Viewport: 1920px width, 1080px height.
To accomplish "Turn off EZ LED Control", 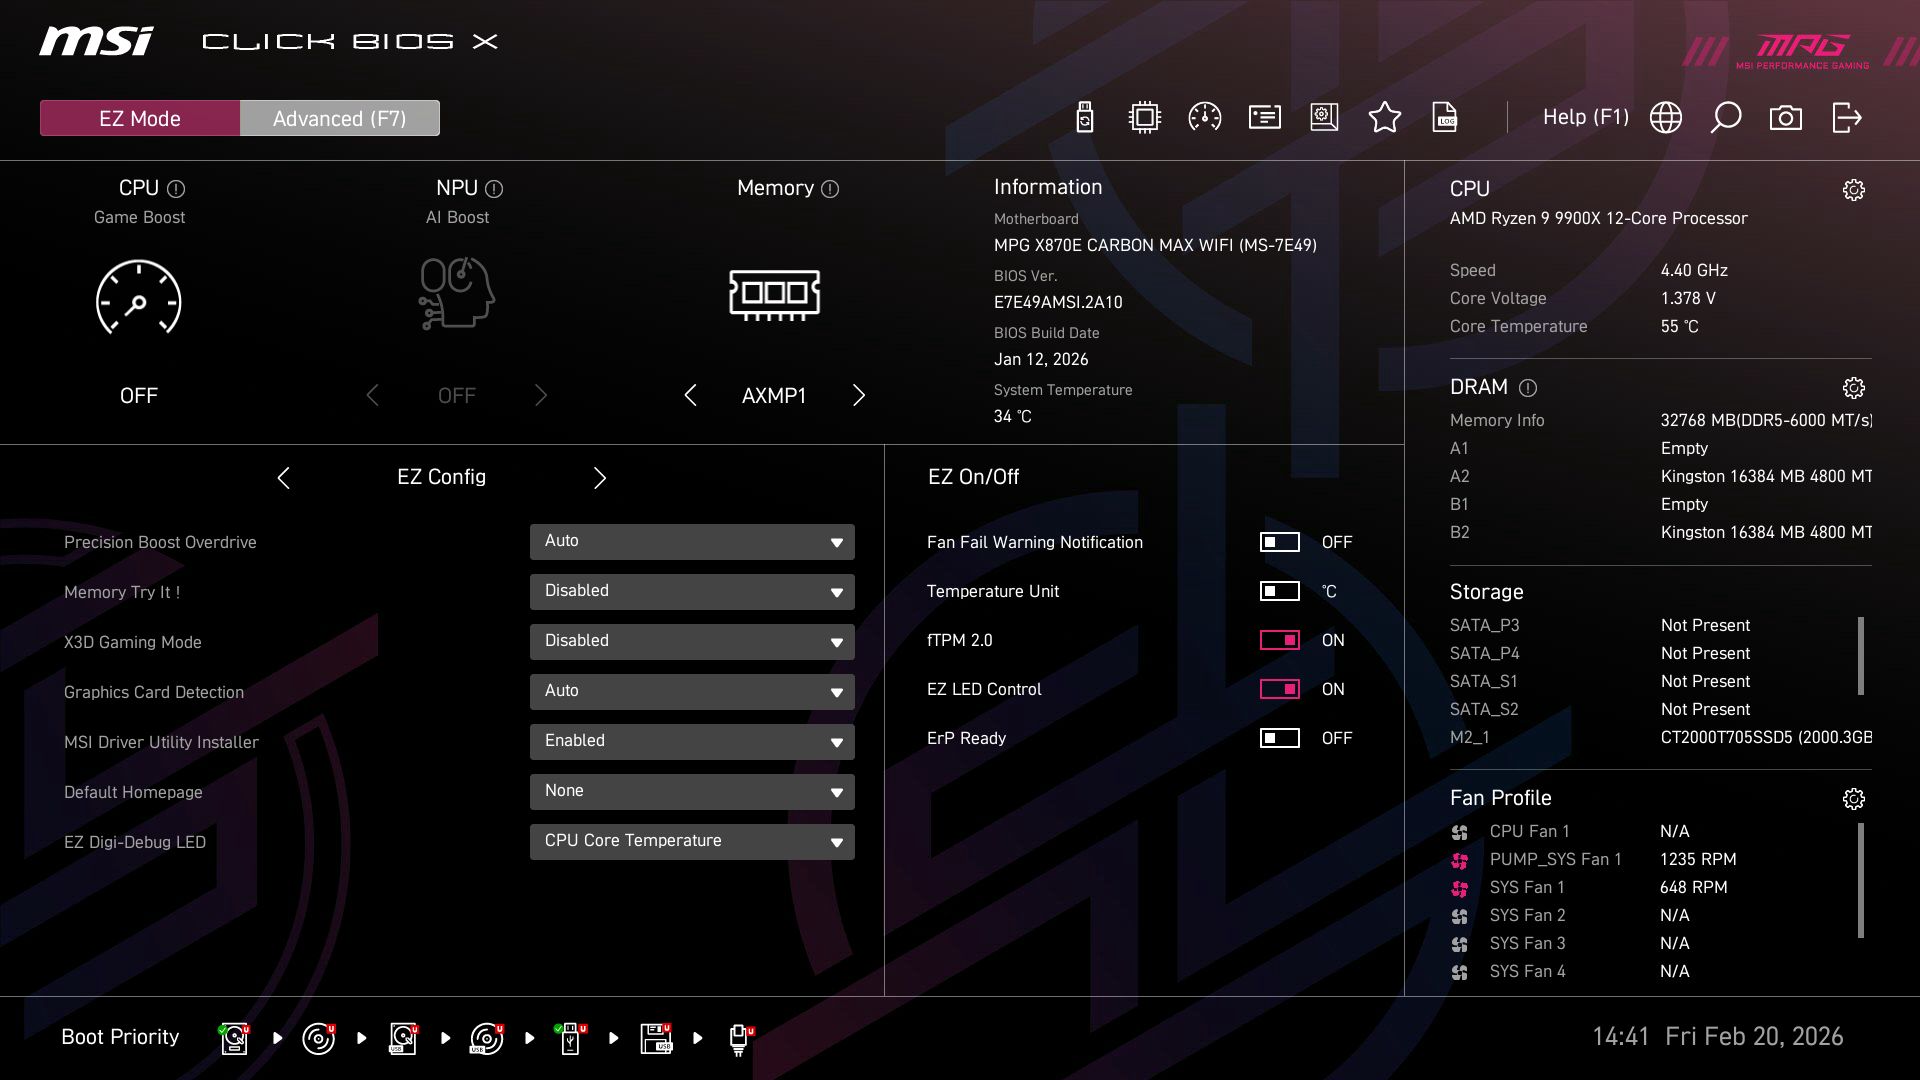I will (x=1280, y=689).
